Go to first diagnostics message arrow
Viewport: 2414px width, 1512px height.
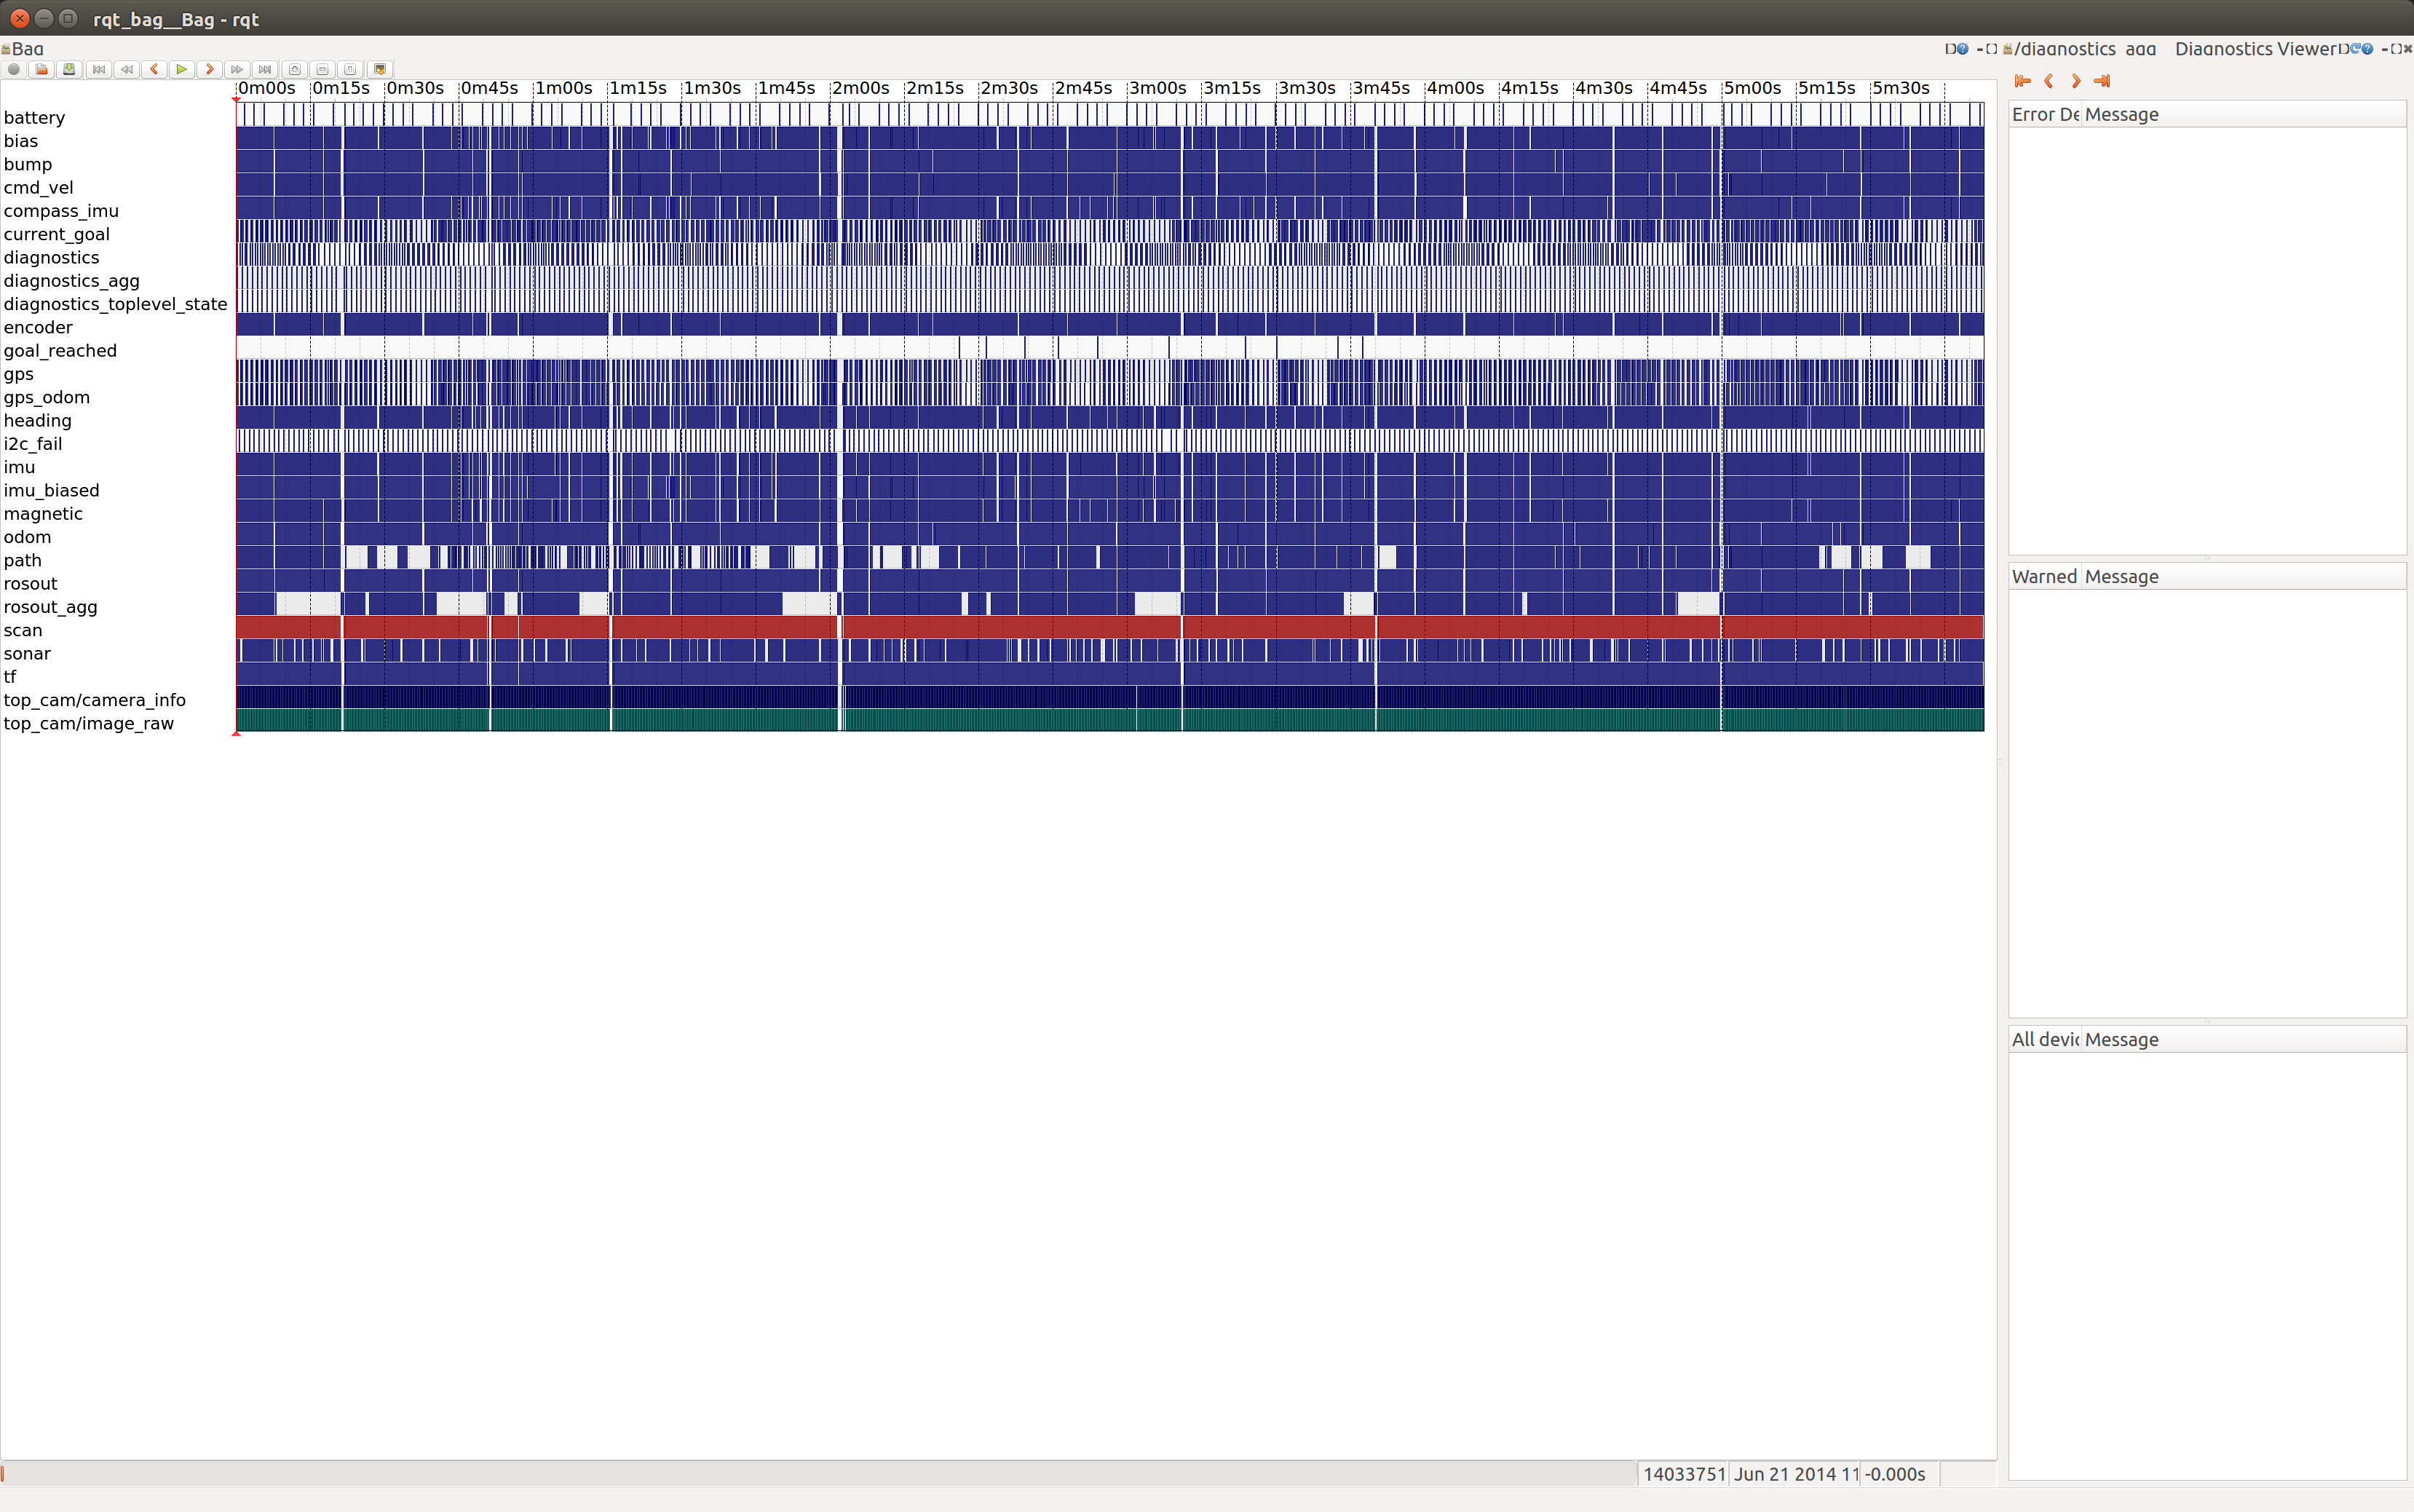[x=2022, y=81]
